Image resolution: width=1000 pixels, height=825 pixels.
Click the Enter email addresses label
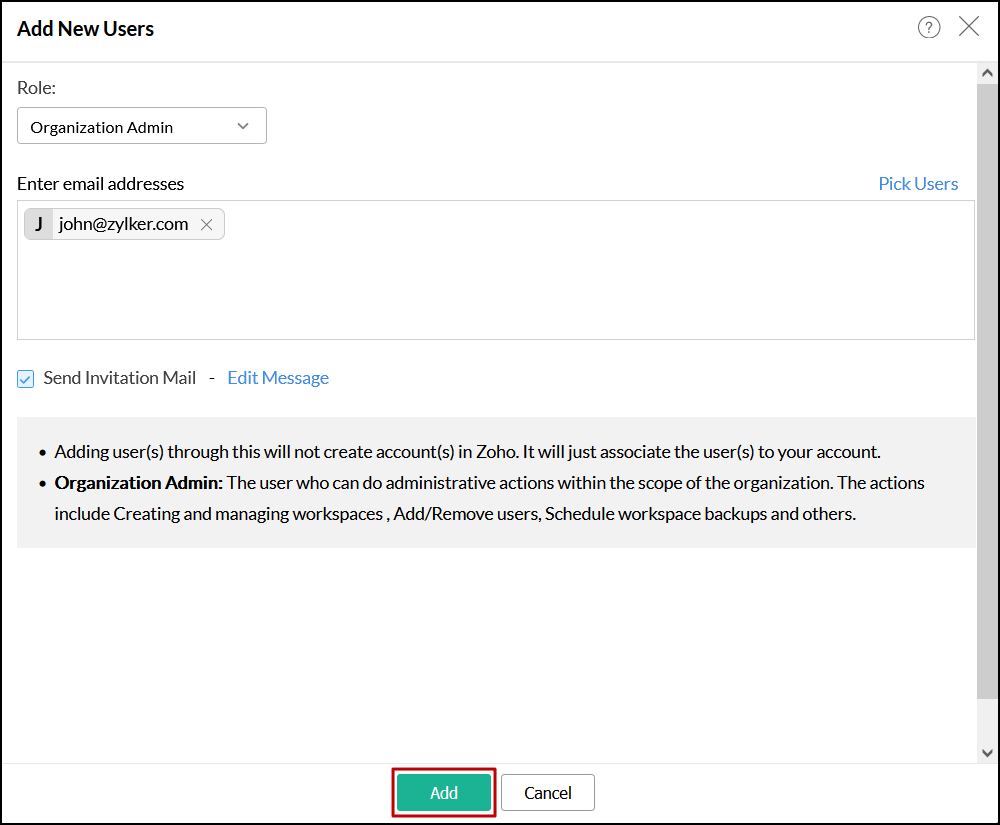coord(101,184)
